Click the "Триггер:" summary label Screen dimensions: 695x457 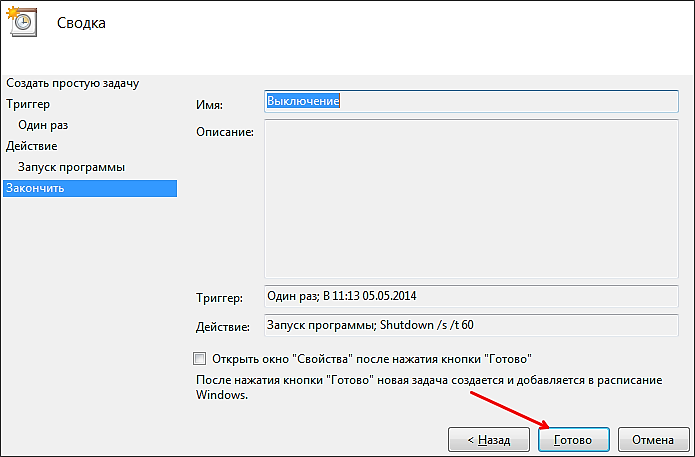point(220,299)
